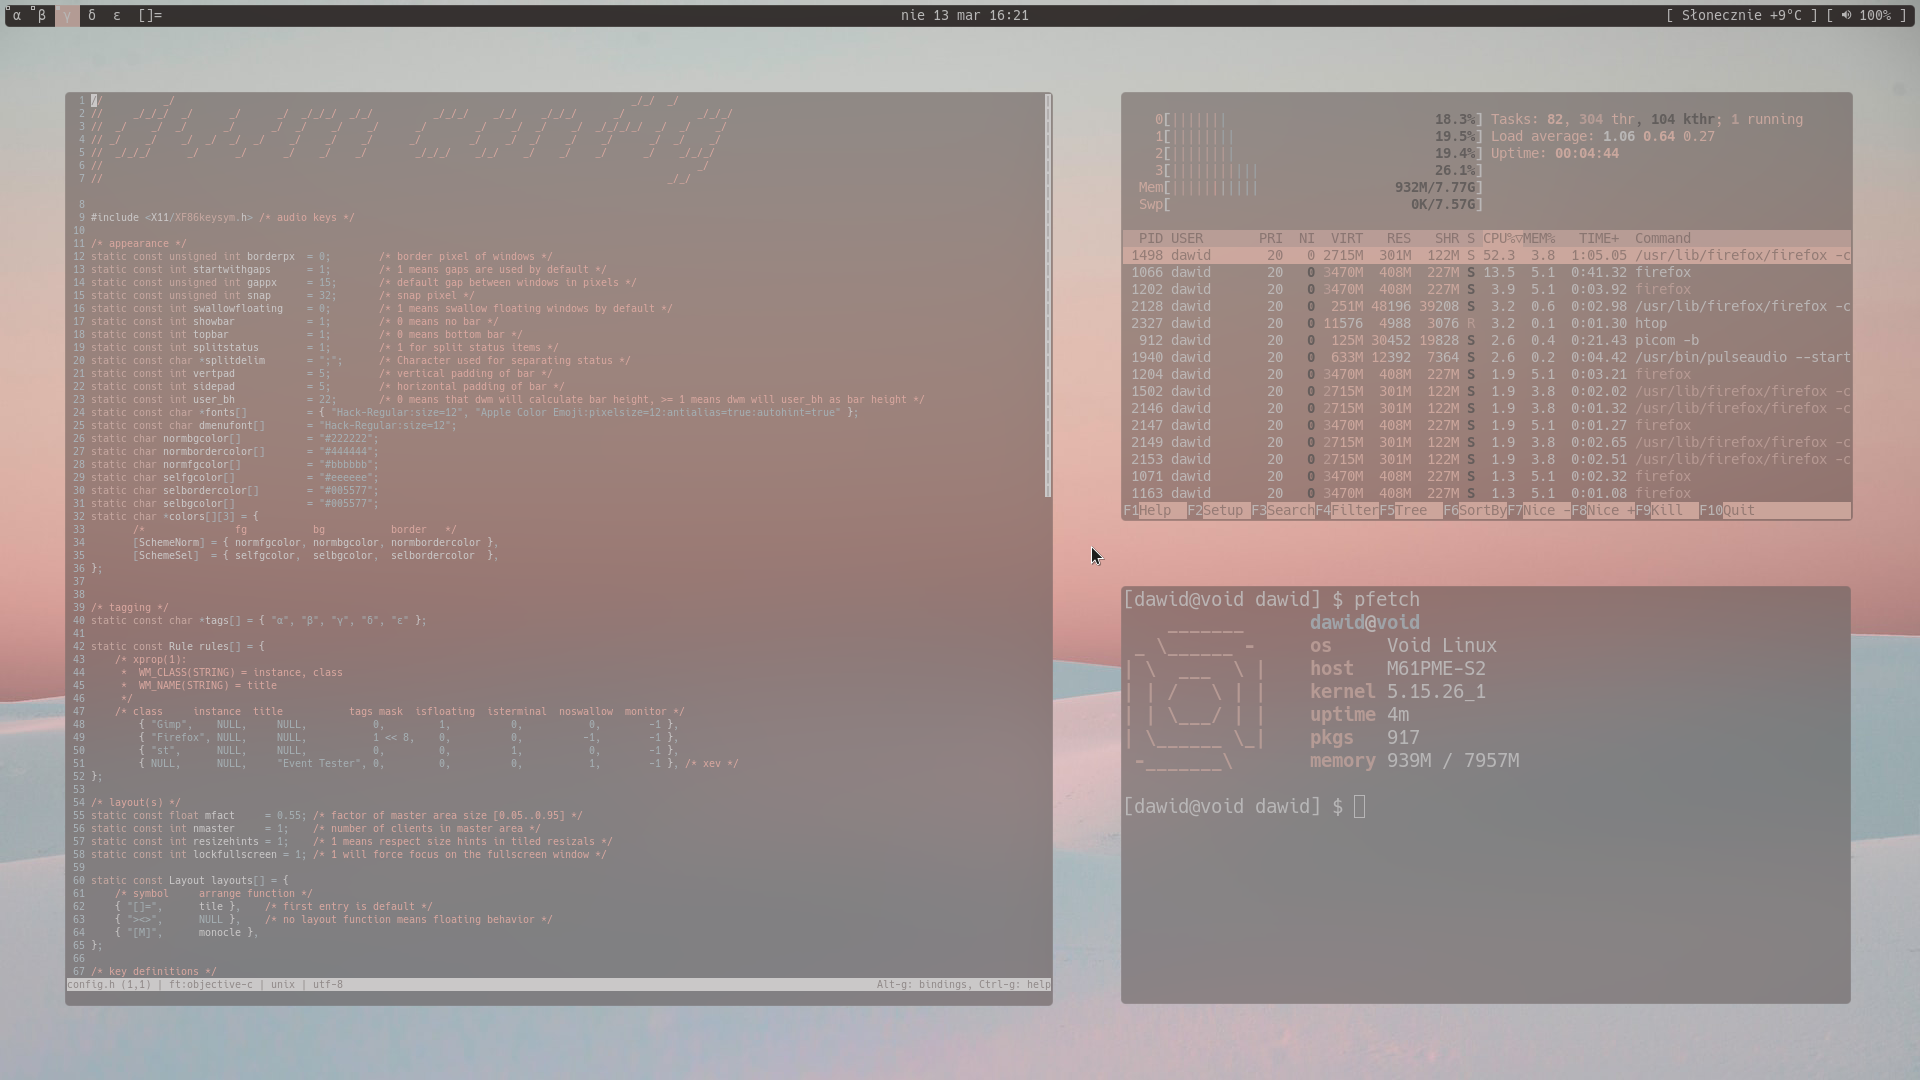Select the δ tag in the bar
The height and width of the screenshot is (1080, 1920).
(x=92, y=15)
